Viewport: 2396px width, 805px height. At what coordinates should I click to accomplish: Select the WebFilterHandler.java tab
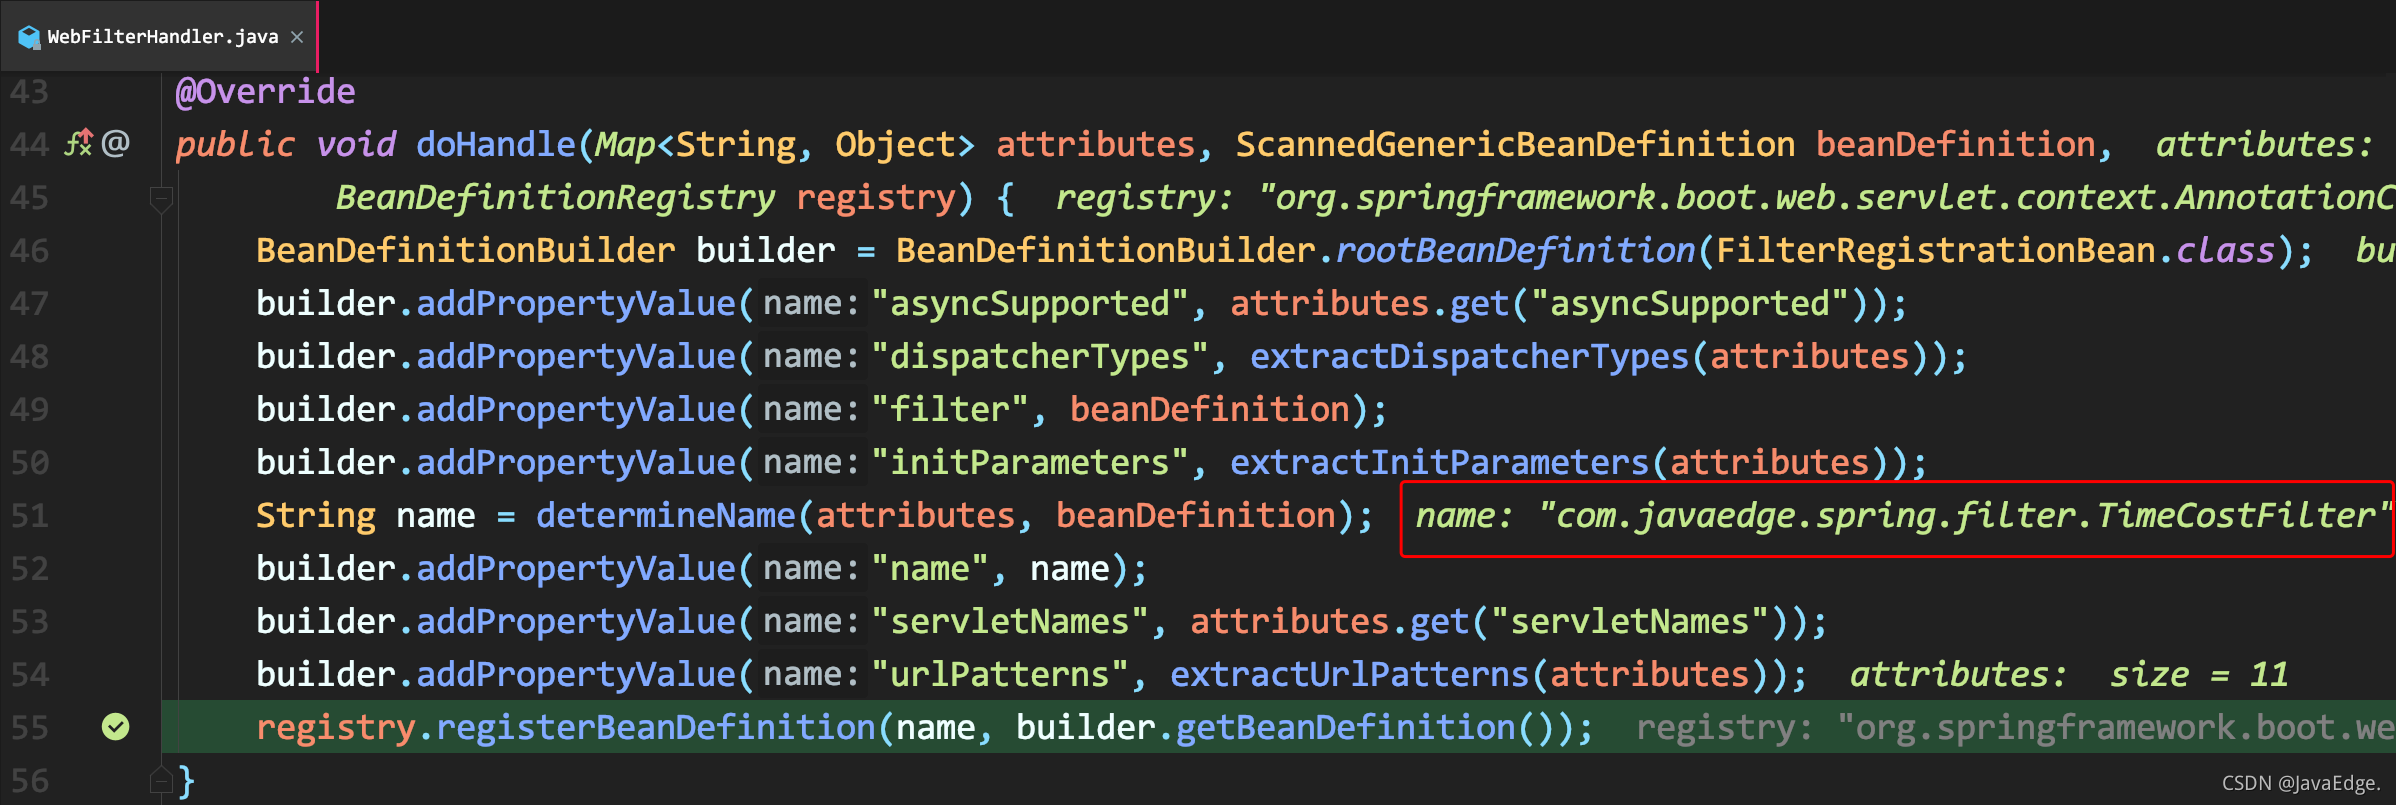tap(160, 37)
